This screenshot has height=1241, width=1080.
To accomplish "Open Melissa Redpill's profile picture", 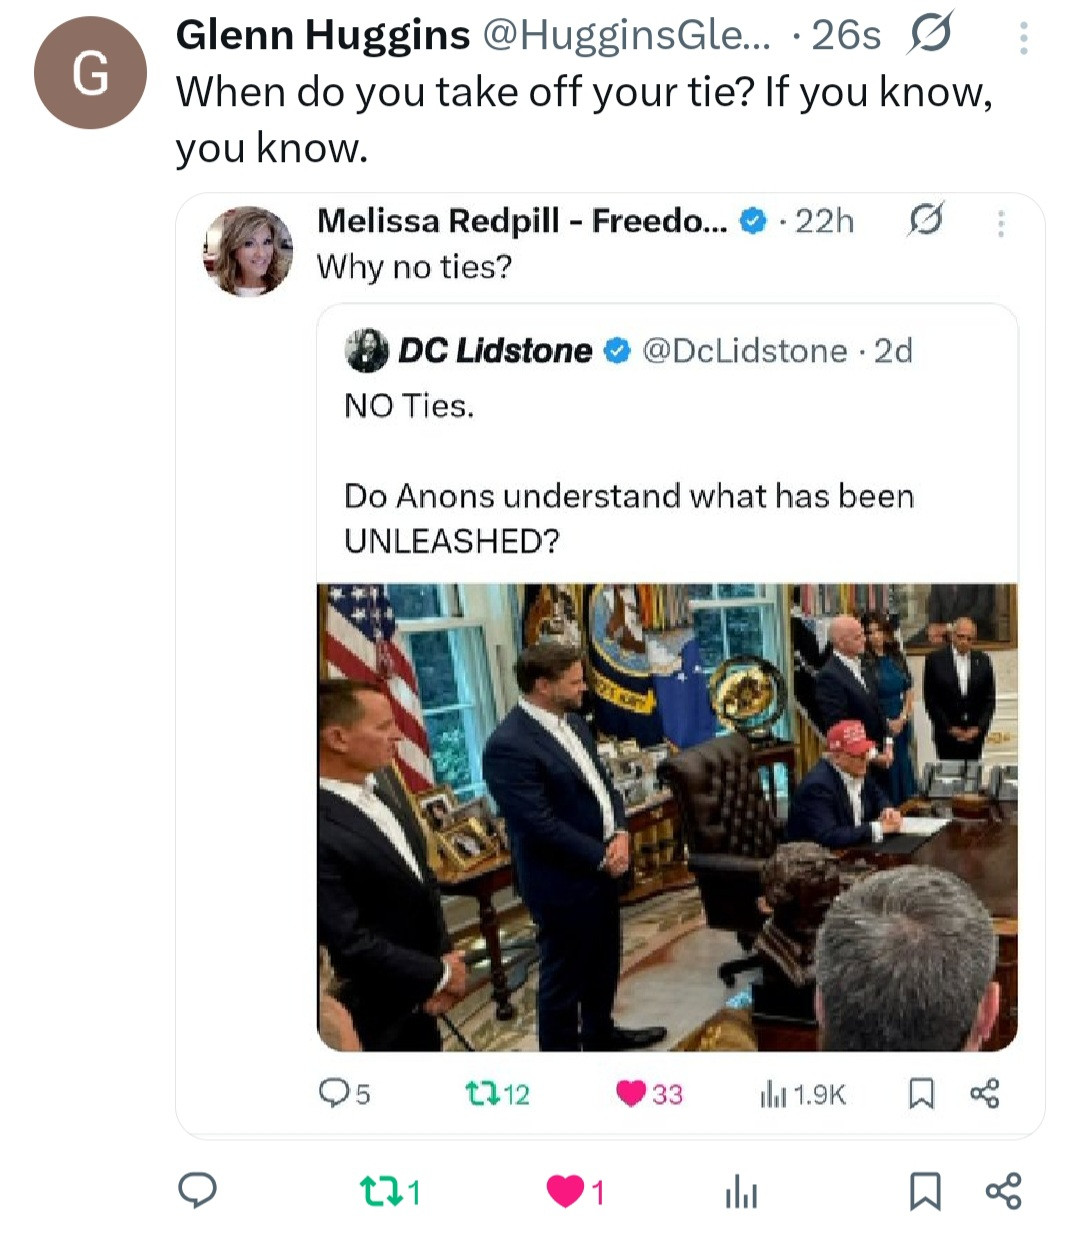I will pyautogui.click(x=248, y=251).
